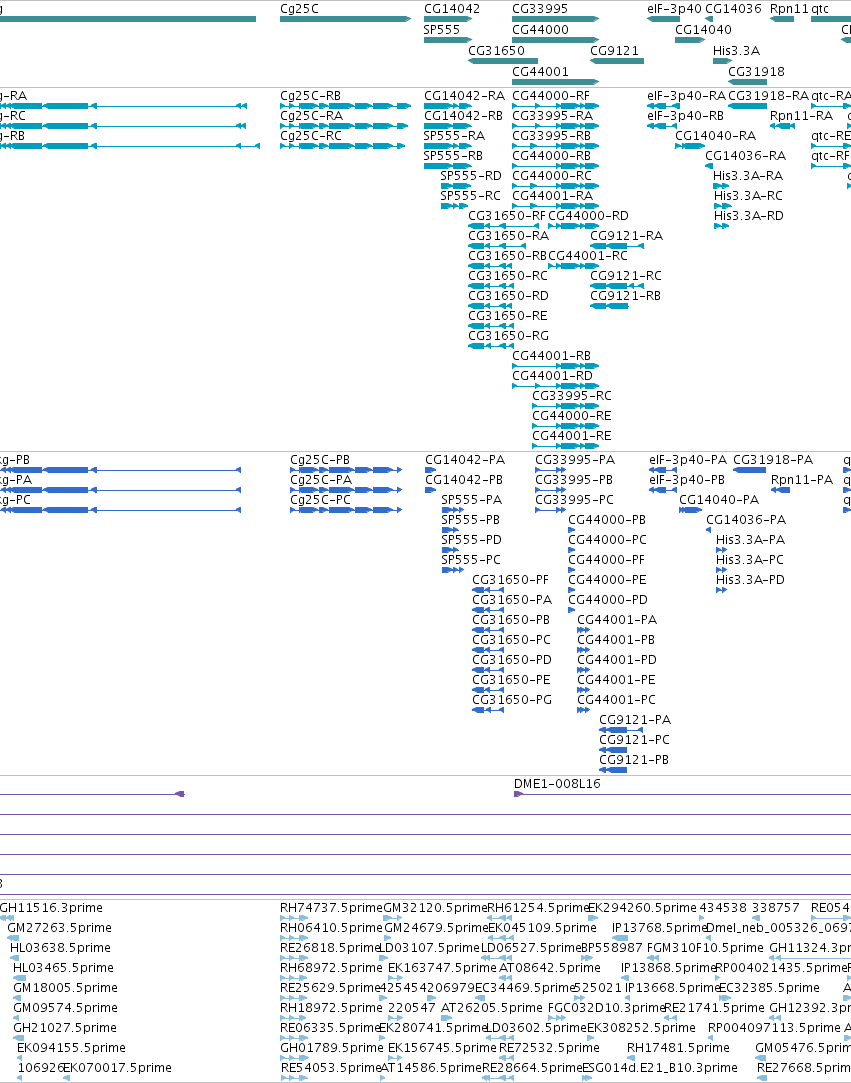Image resolution: width=851 pixels, height=1083 pixels.
Task: Click the Cg25C-RC transcript label
Action: 310,135
